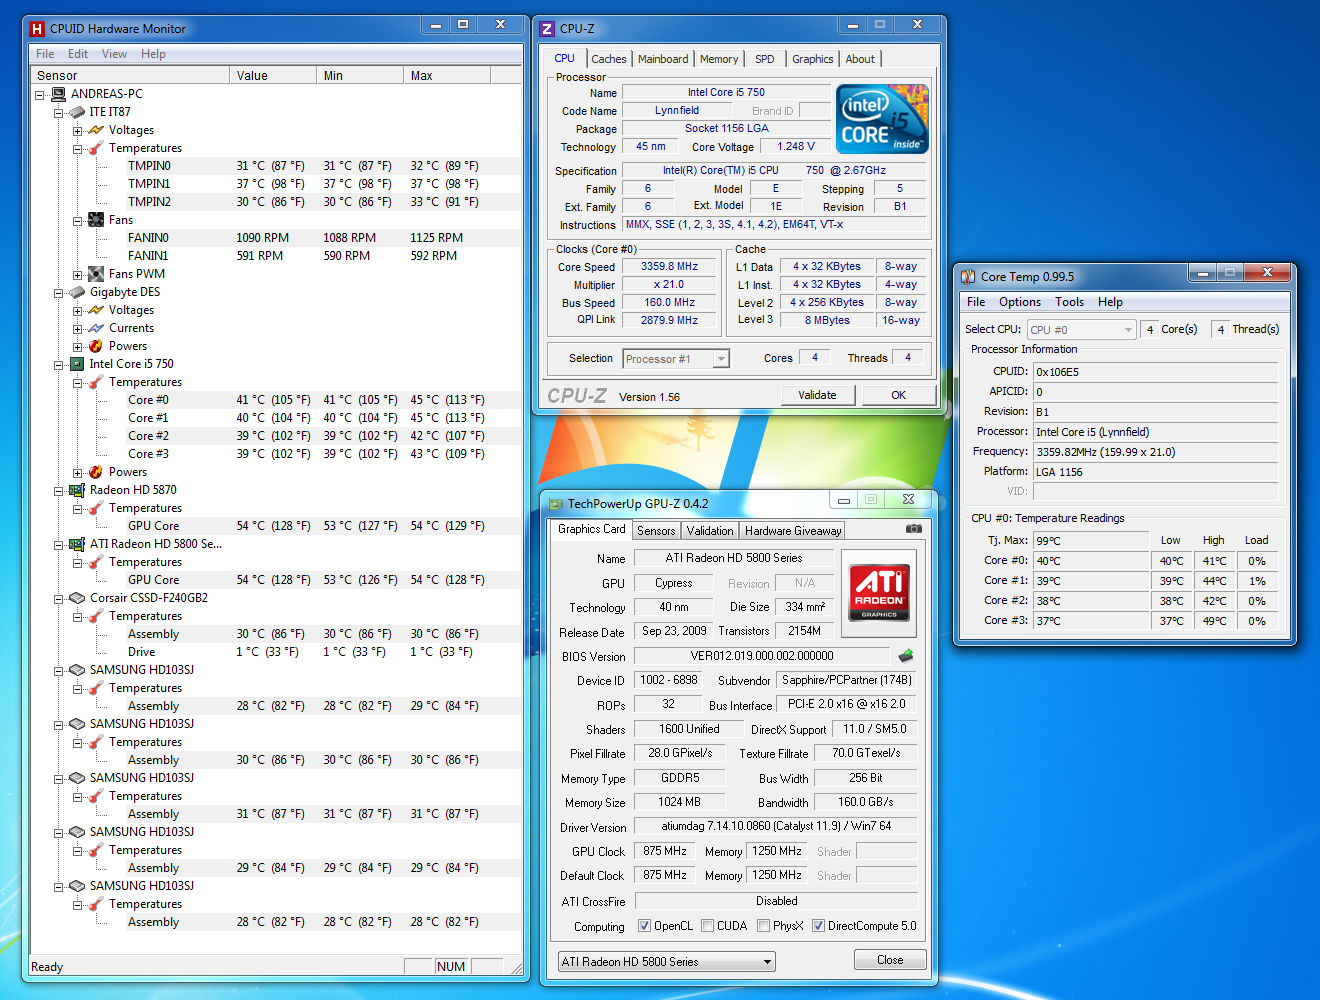The height and width of the screenshot is (1000, 1320).
Task: Toggle the OpenCL checkbox
Action: 644,926
